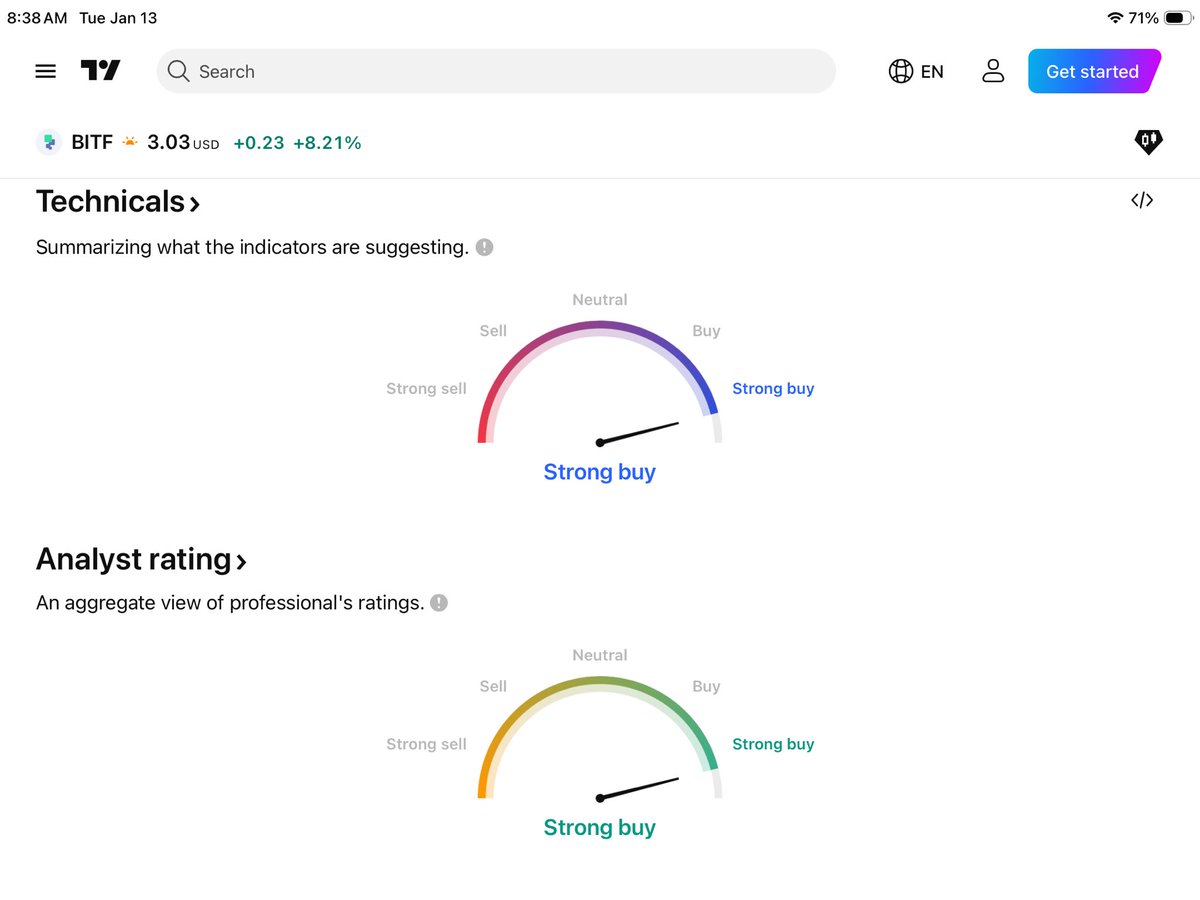
Task: Click side Strong buy label on Analyst gauge
Action: coord(773,744)
